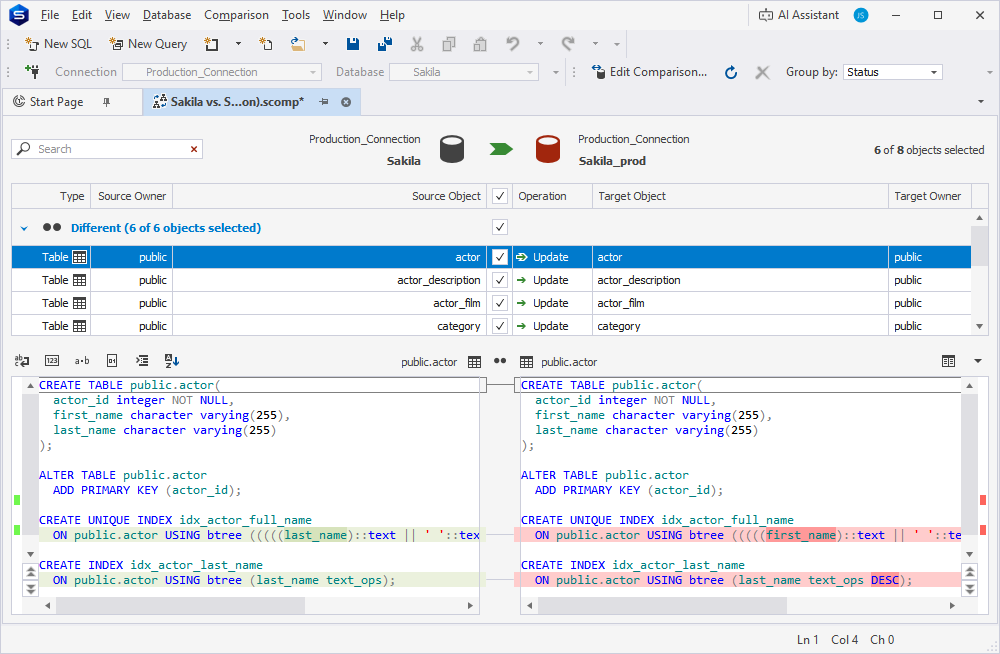Click the new connection plug icon

(x=33, y=71)
